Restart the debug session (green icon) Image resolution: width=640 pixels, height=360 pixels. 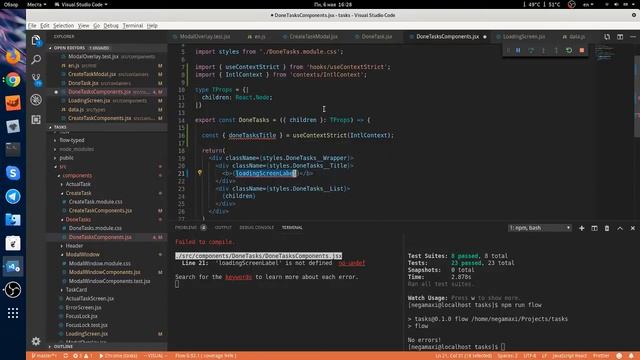[x=569, y=50]
